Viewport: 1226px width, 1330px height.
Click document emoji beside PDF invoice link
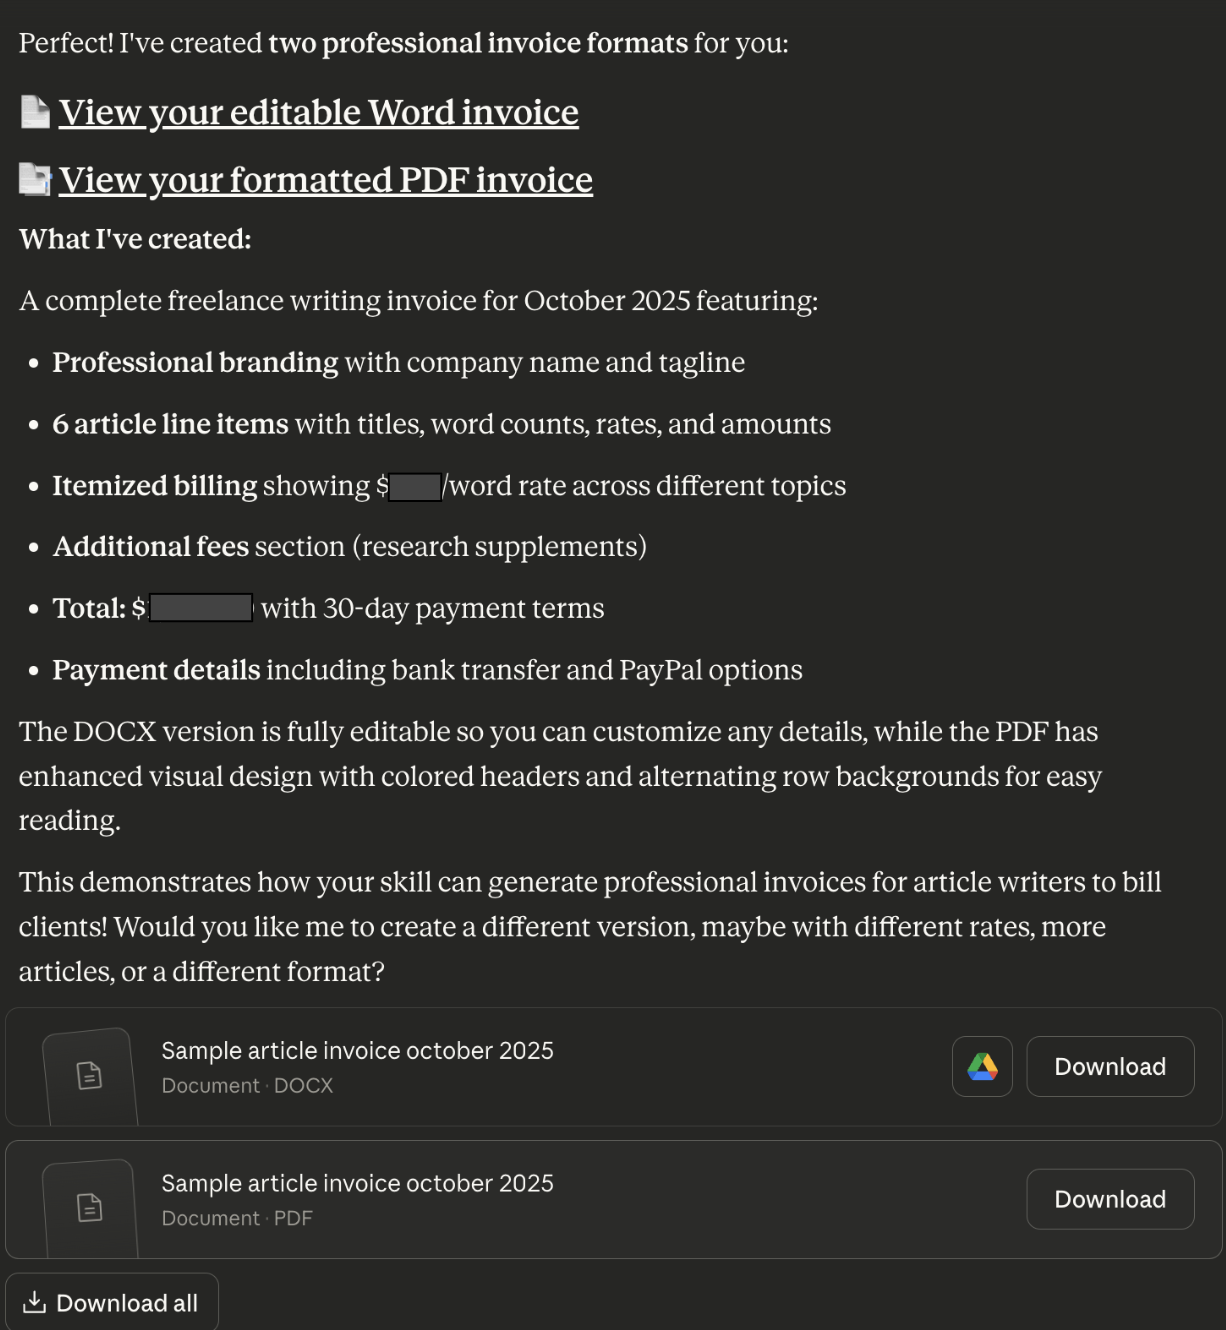(35, 179)
